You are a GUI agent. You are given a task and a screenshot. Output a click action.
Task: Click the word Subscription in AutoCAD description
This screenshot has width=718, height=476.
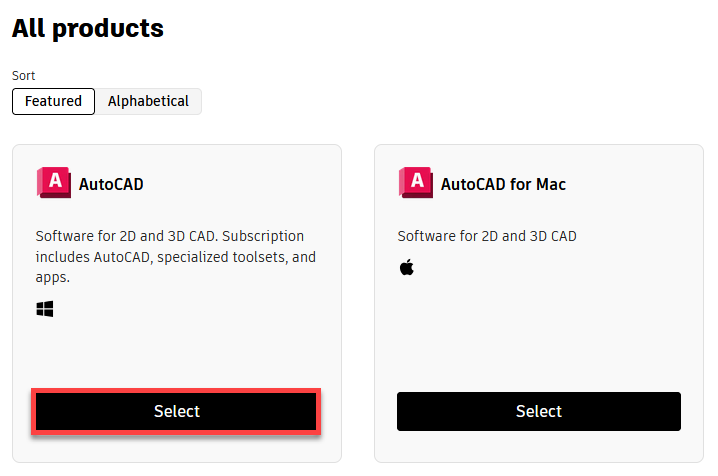tap(263, 236)
